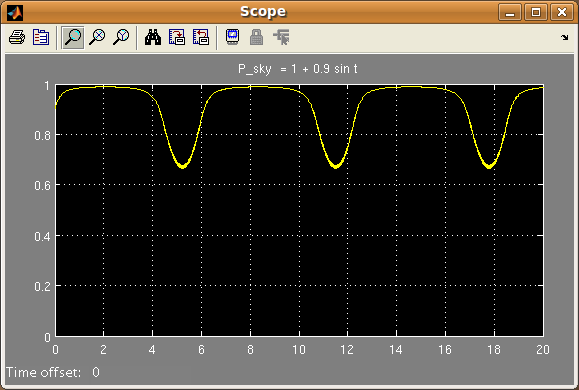579x390 pixels.
Task: Dock the scope using corner arrow
Action: 565,37
